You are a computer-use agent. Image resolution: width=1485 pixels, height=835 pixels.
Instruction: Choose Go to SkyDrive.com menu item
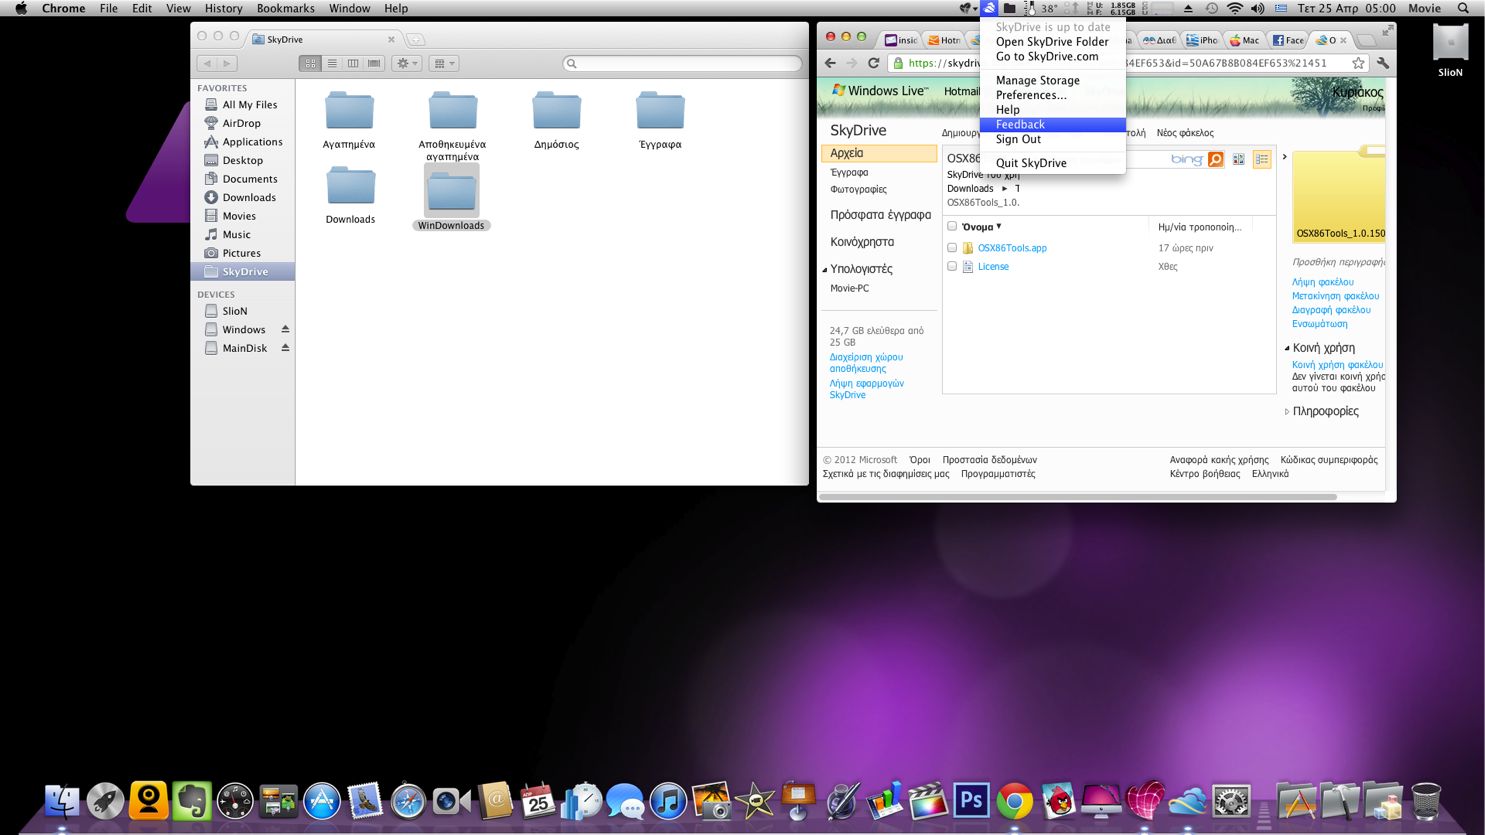tap(1052, 57)
